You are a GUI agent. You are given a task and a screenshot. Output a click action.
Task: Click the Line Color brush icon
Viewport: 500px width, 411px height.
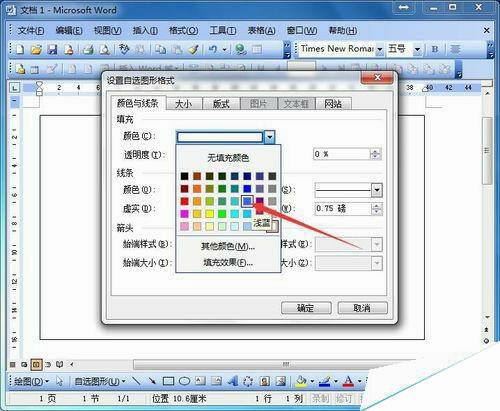325,381
